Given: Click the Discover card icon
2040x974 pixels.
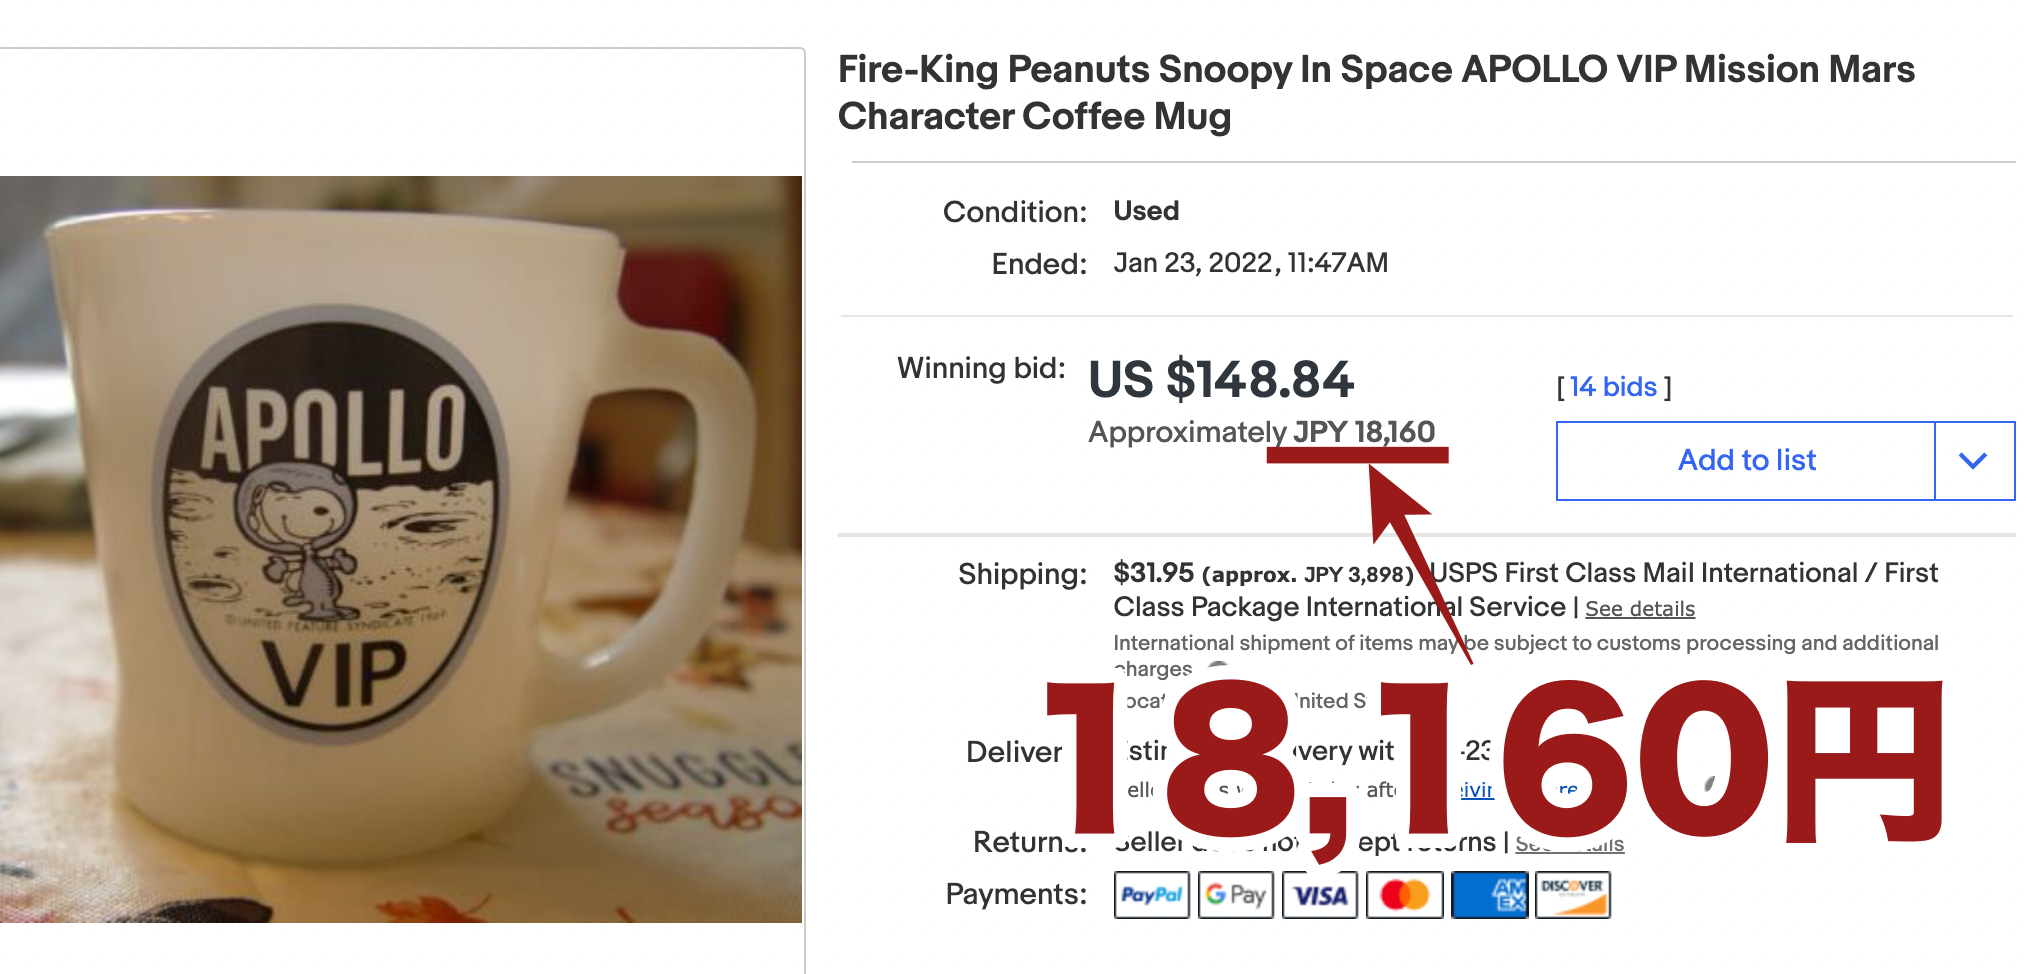Looking at the screenshot, I should pos(1573,895).
